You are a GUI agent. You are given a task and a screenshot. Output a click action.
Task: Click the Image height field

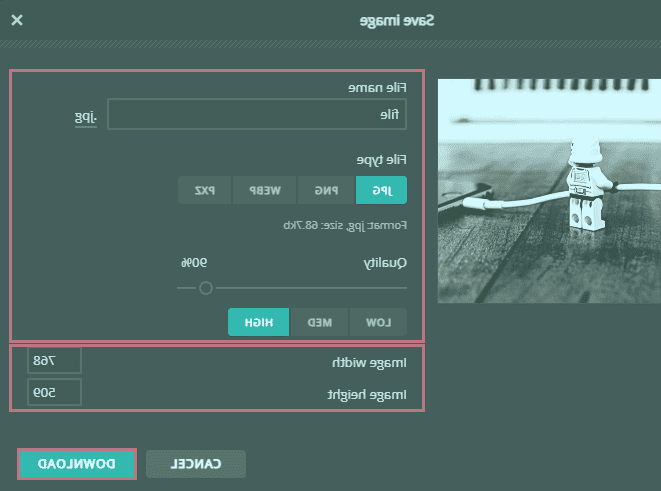point(54,393)
